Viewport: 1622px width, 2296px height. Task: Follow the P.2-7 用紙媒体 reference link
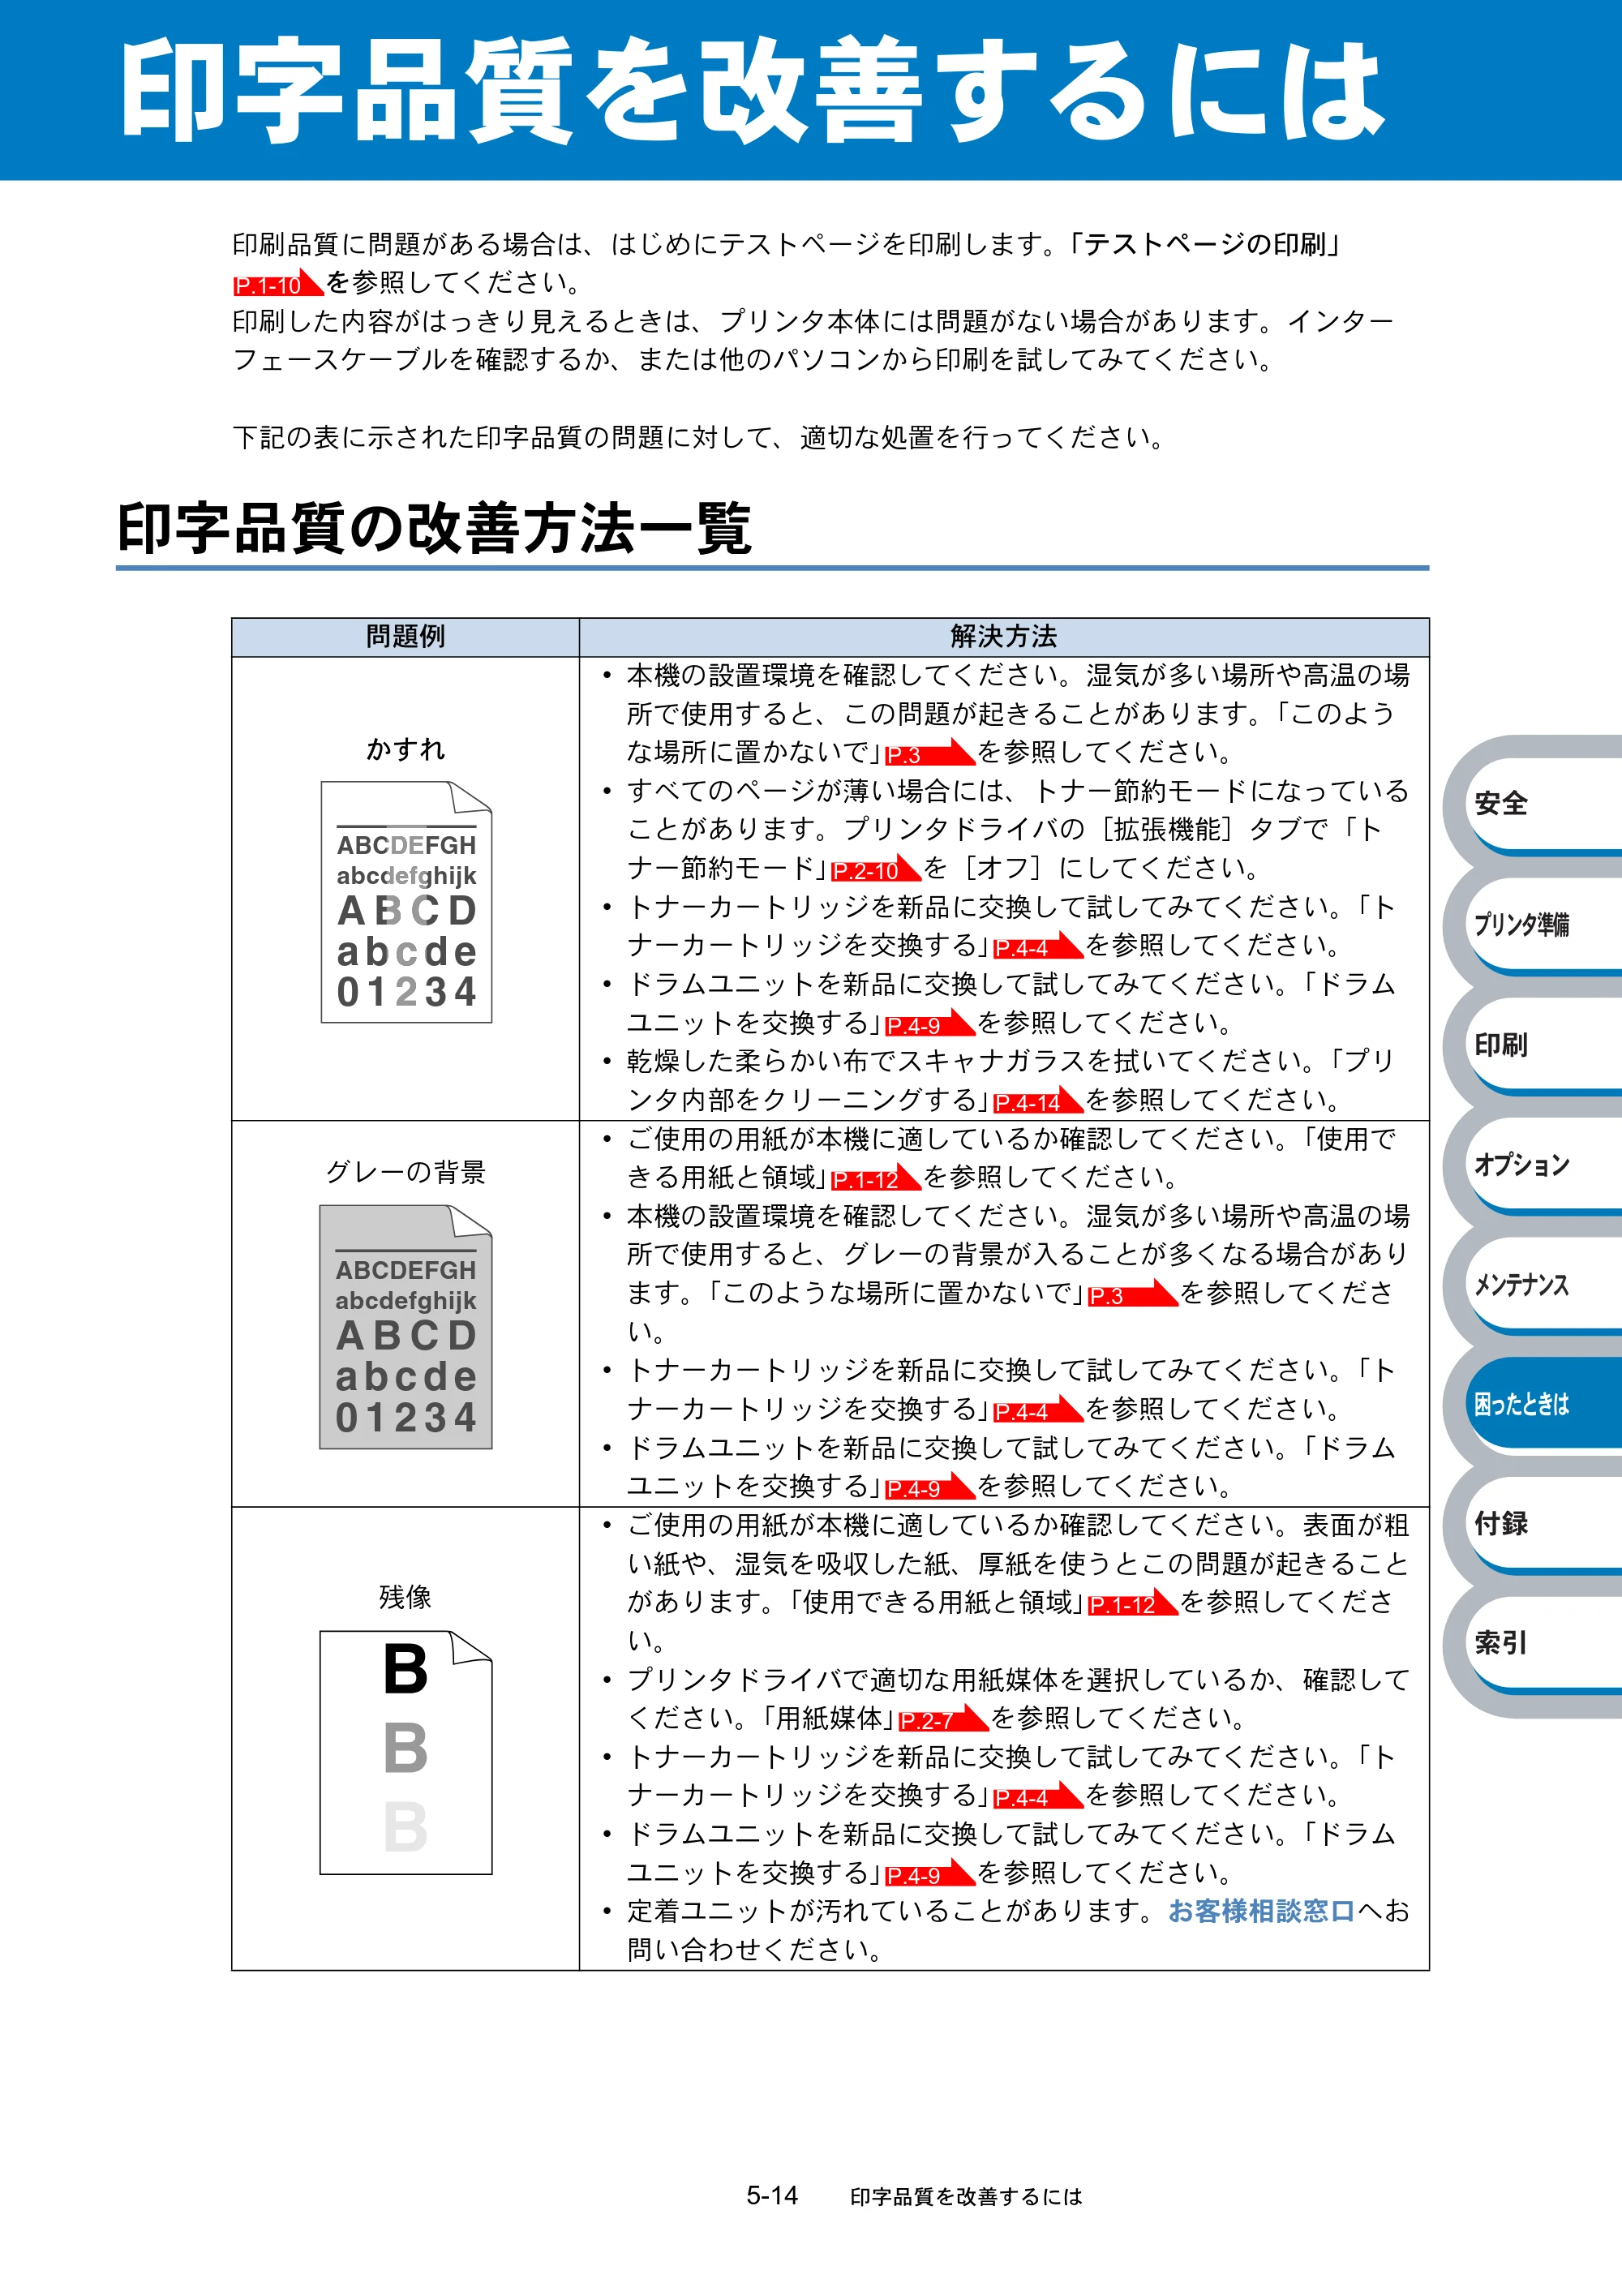point(944,1719)
